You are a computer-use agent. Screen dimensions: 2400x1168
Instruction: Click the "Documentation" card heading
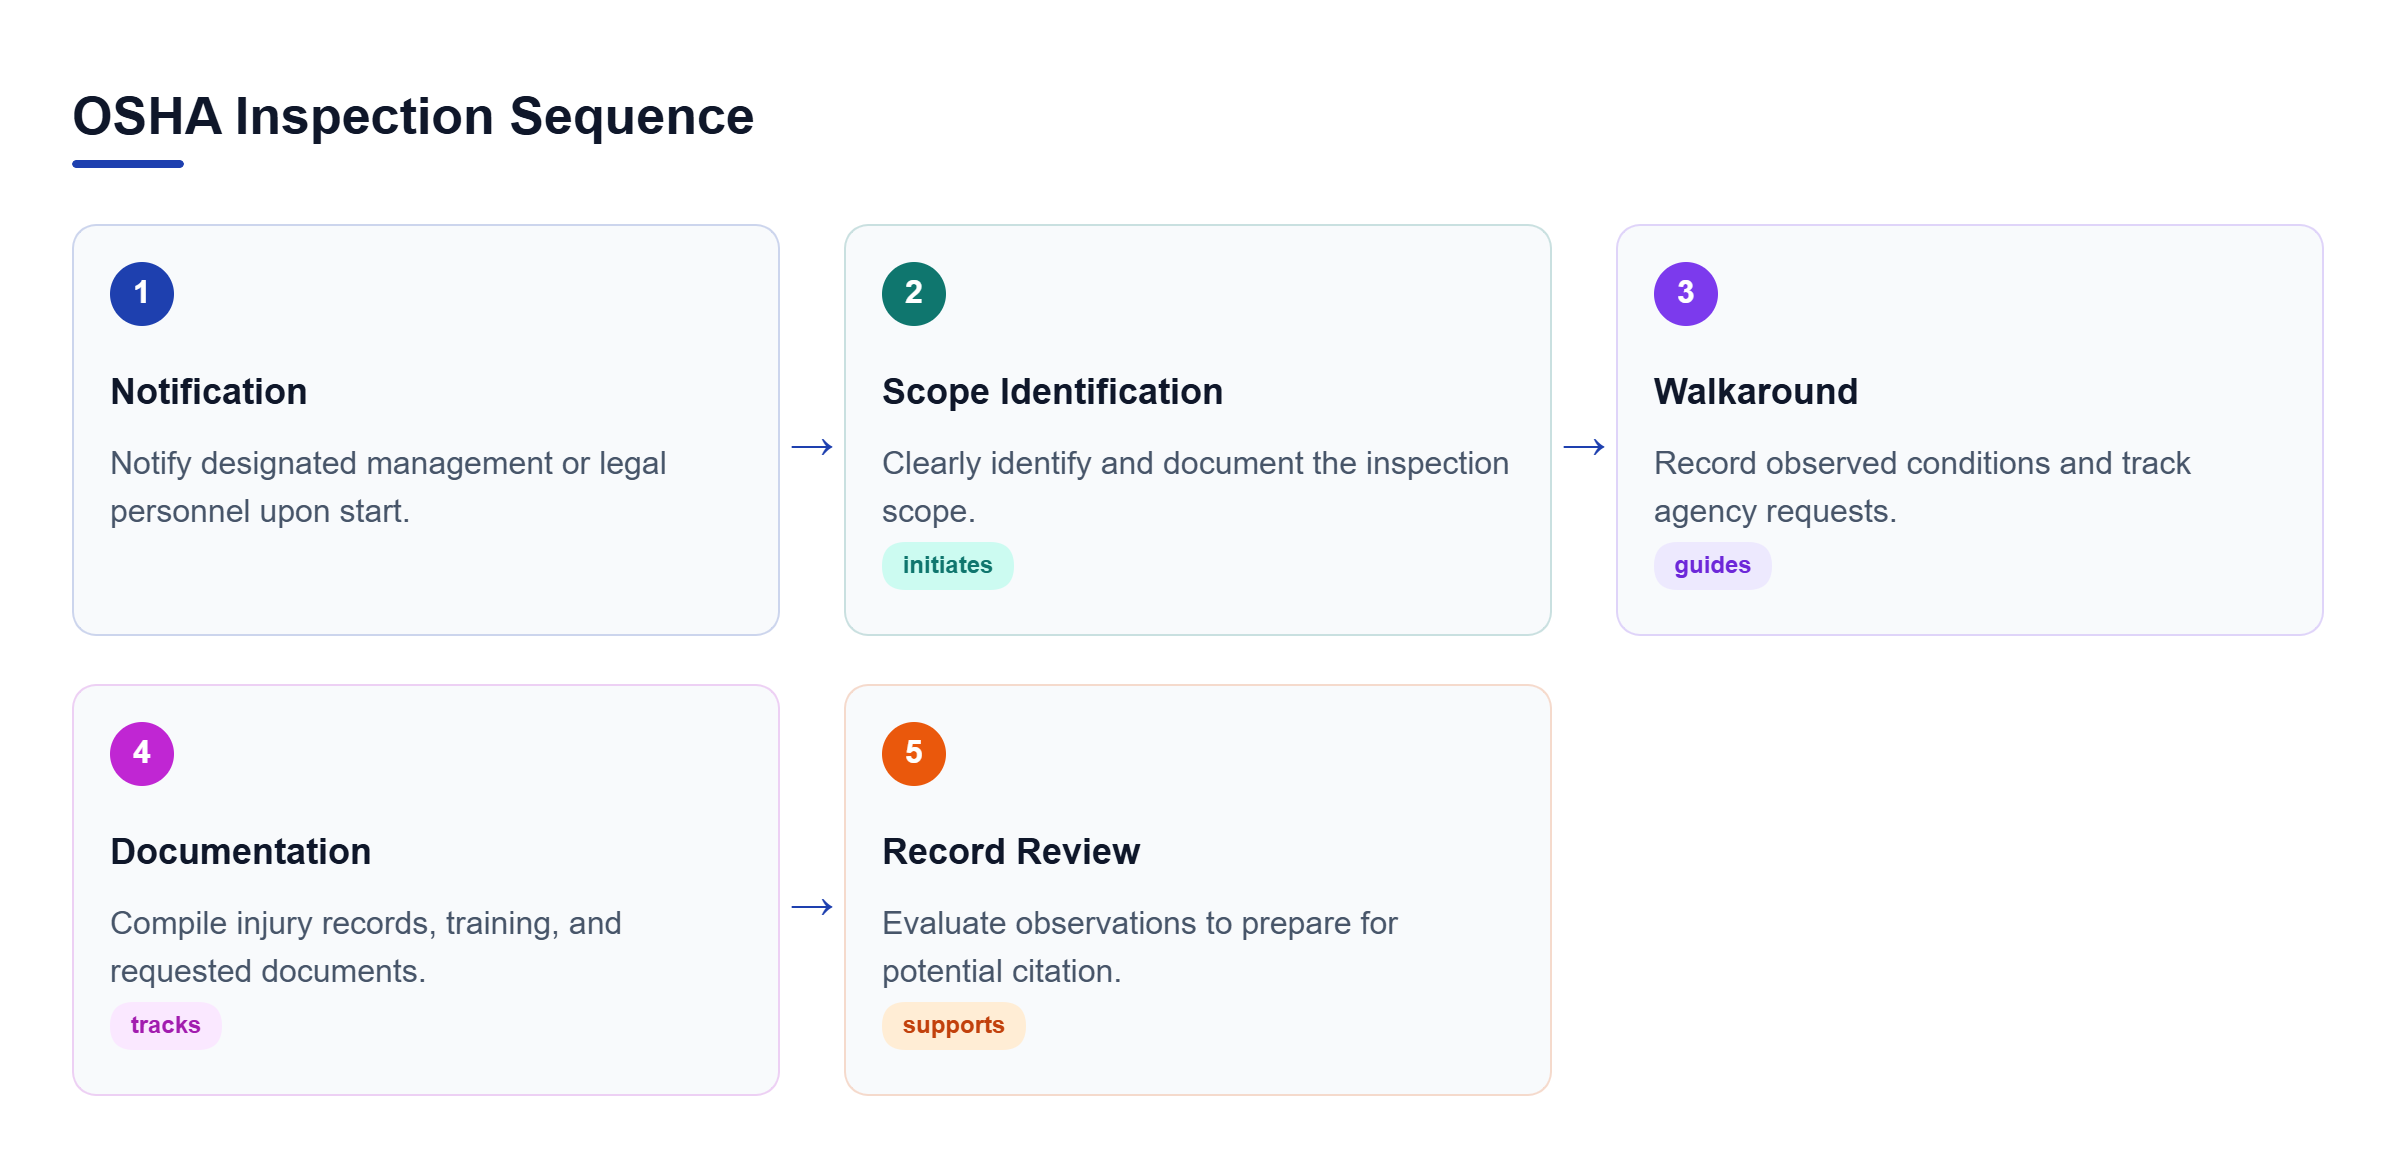241,852
